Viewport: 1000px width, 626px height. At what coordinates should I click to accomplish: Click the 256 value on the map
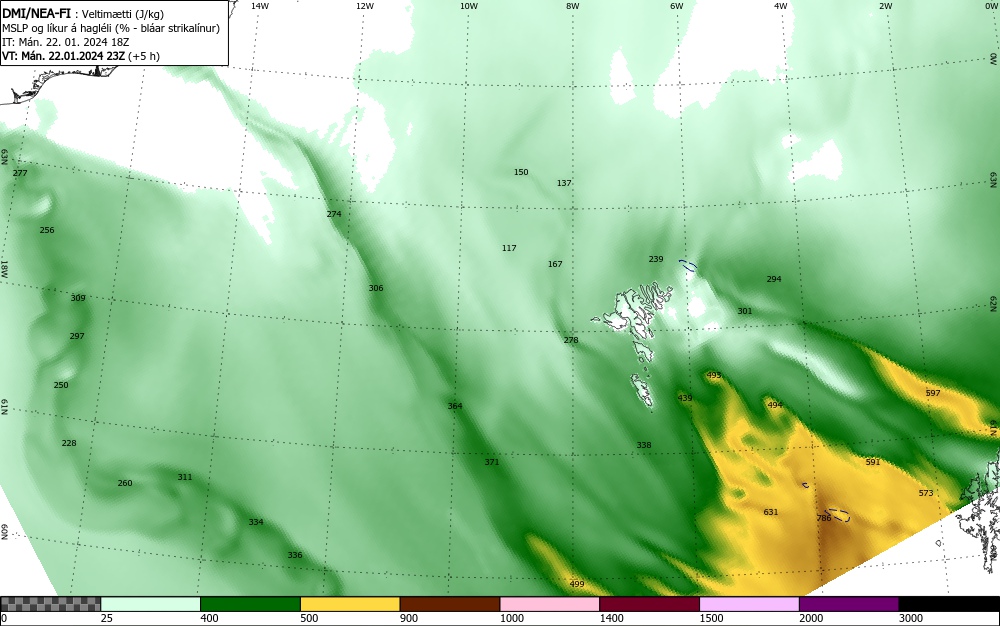click(x=47, y=230)
